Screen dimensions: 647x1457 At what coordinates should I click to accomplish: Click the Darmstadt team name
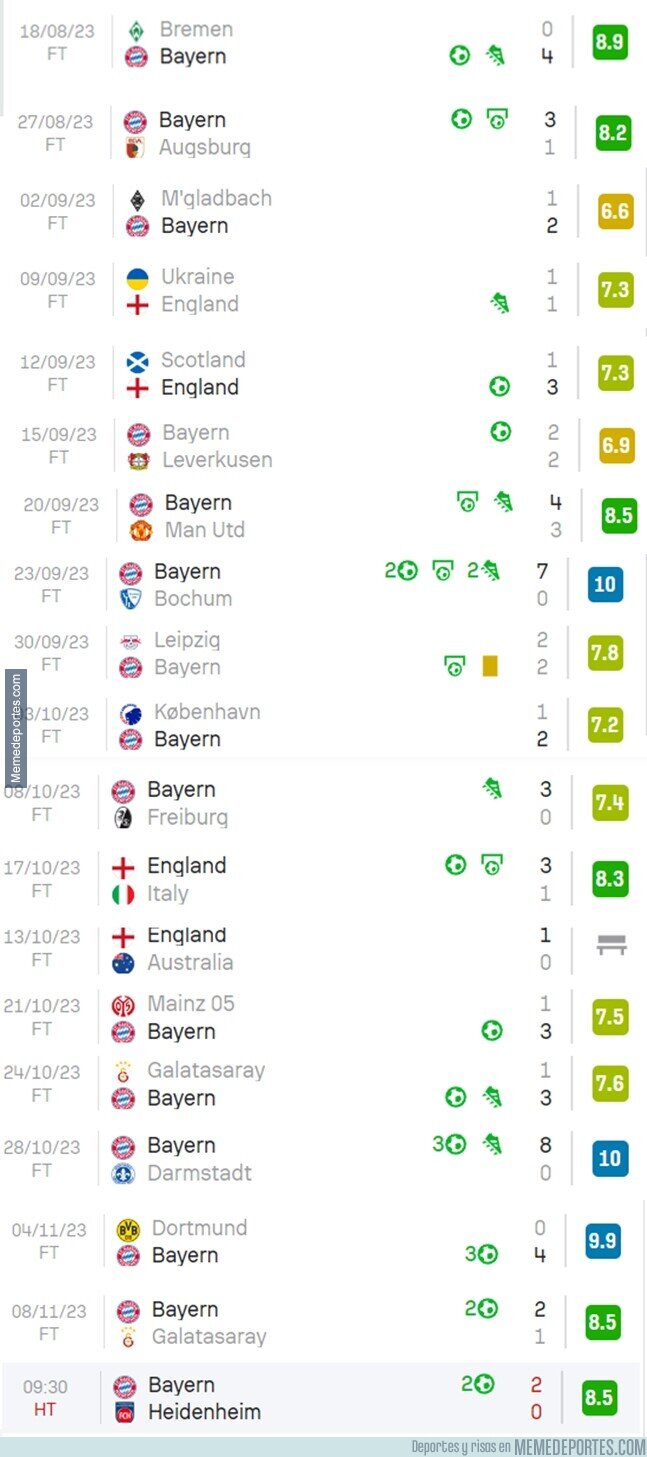click(199, 1172)
